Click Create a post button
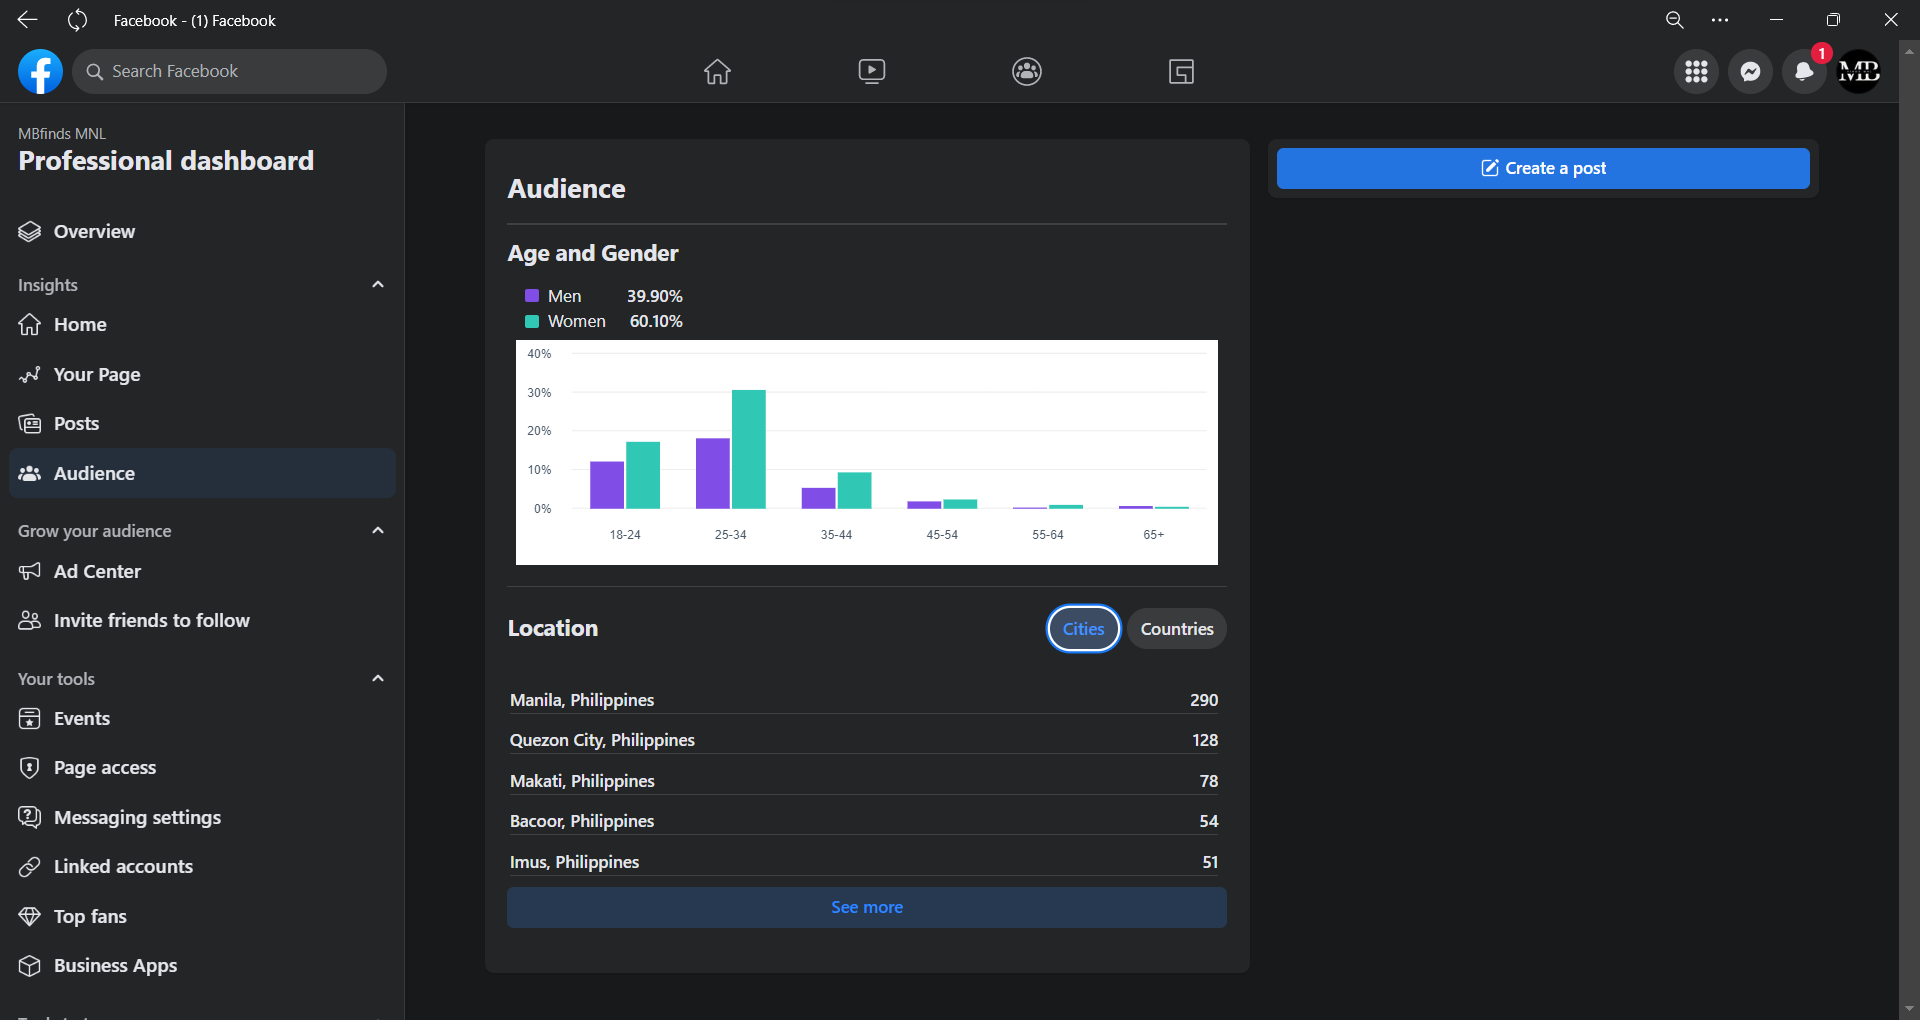This screenshot has width=1920, height=1020. [1543, 168]
